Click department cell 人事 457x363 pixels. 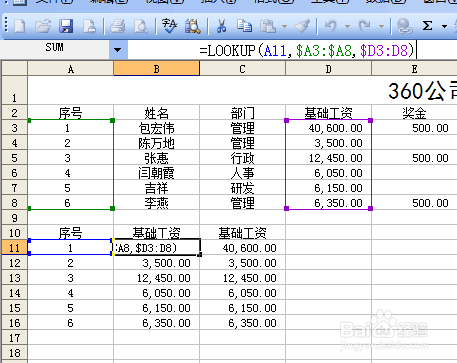coord(242,173)
